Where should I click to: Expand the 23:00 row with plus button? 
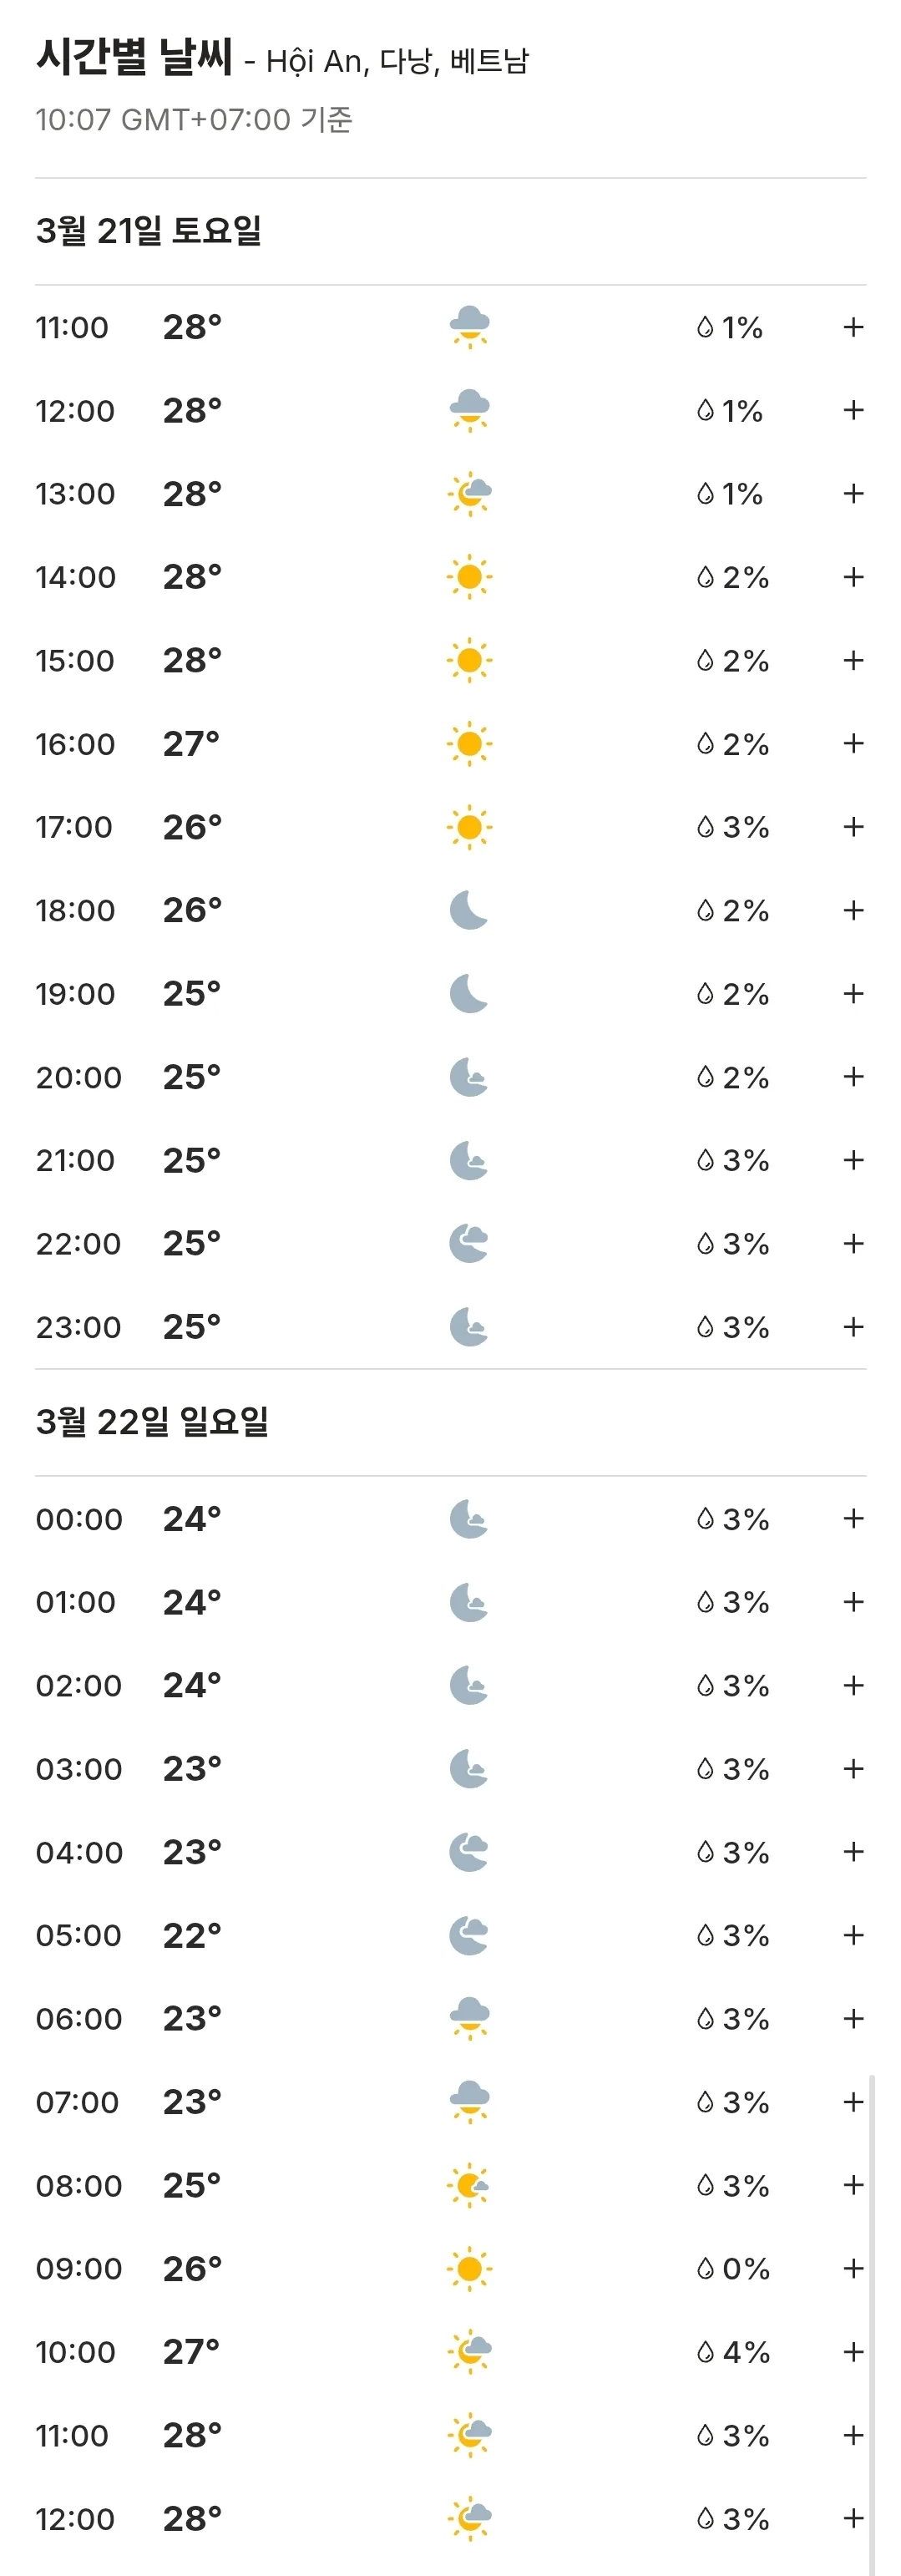853,1327
